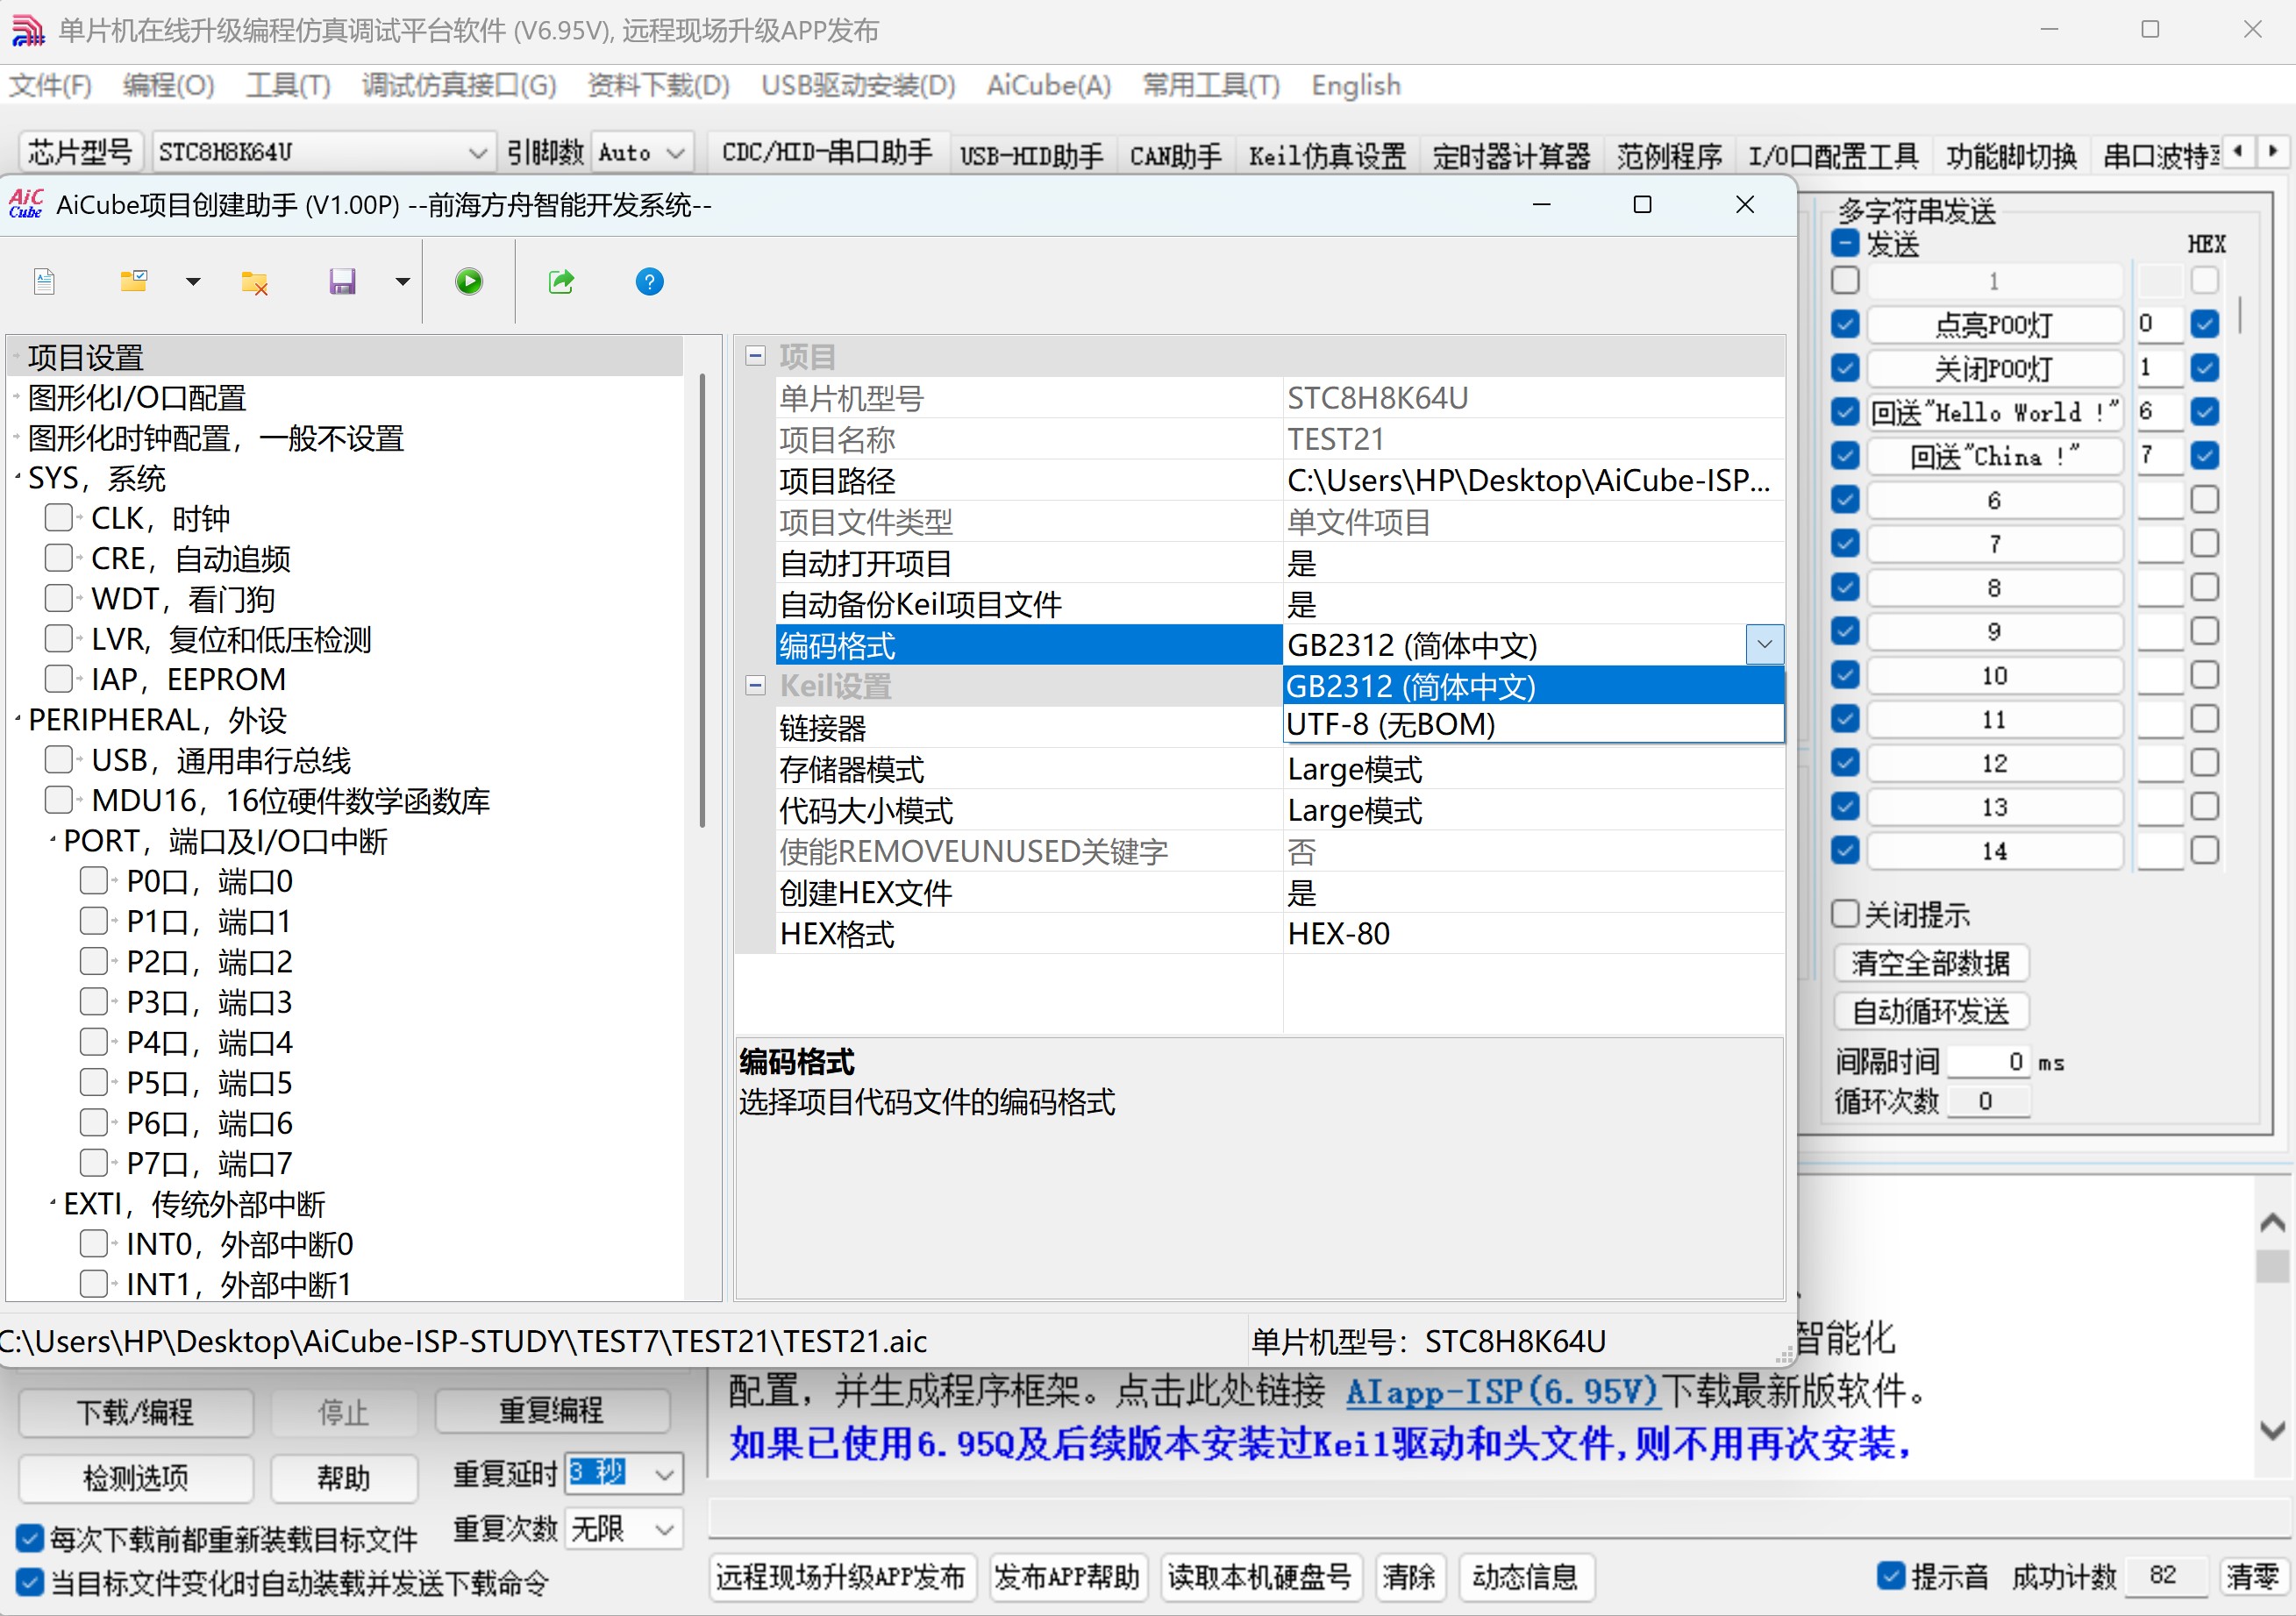Collapse the 项目 property group

tap(756, 356)
